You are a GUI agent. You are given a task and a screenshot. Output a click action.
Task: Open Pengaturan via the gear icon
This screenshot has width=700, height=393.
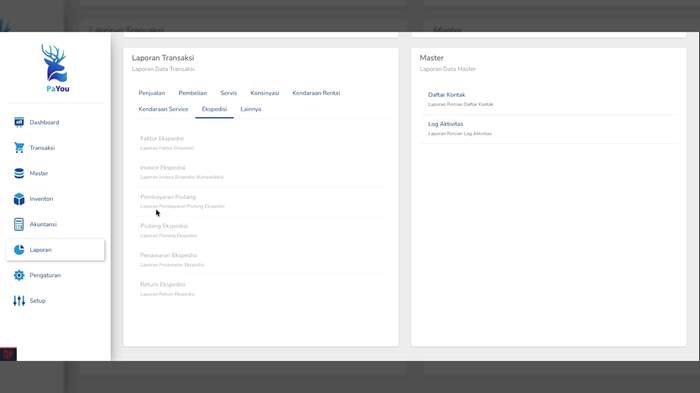(19, 275)
